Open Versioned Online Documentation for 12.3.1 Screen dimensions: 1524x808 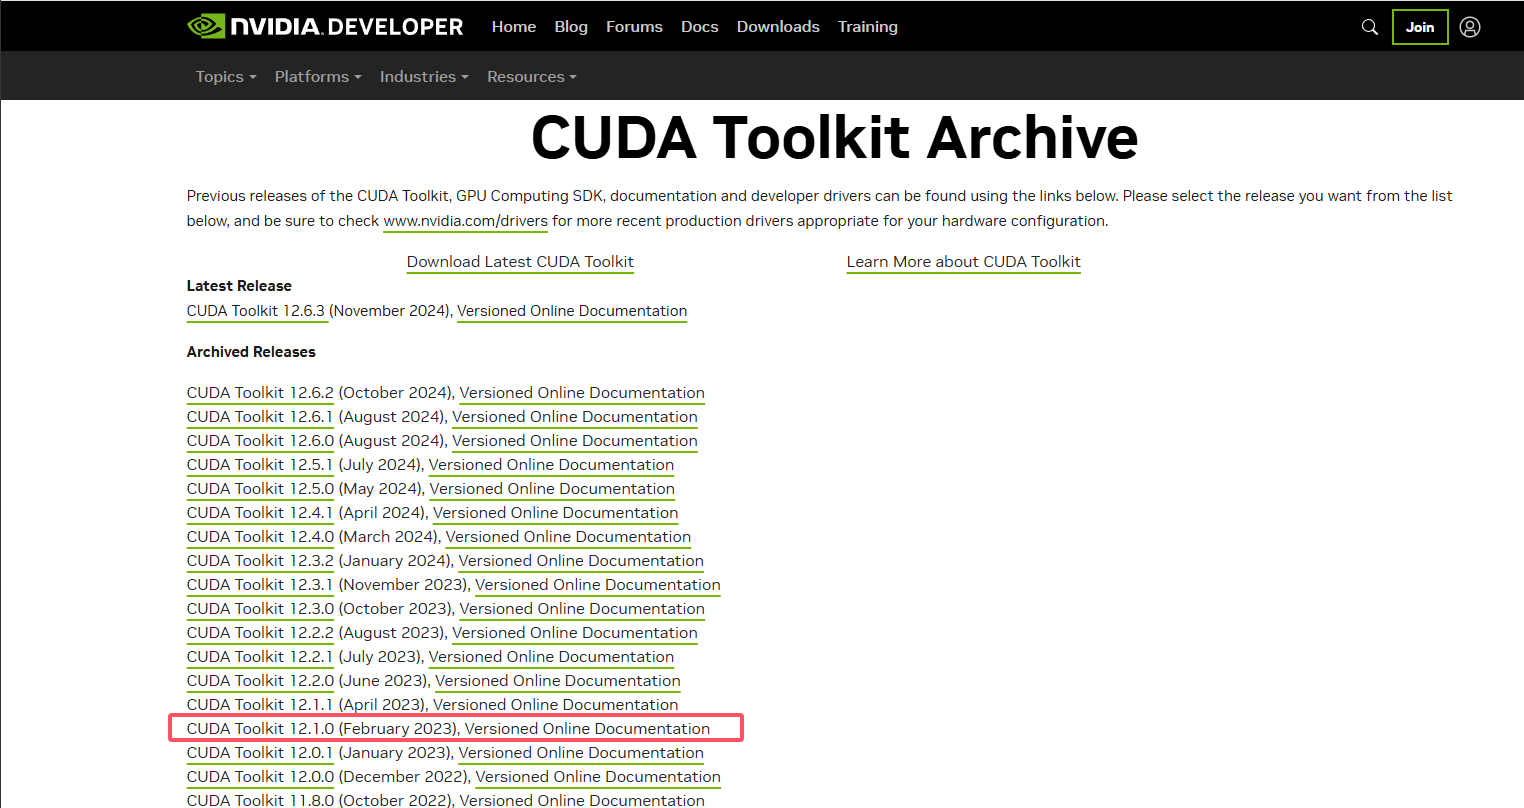click(598, 585)
